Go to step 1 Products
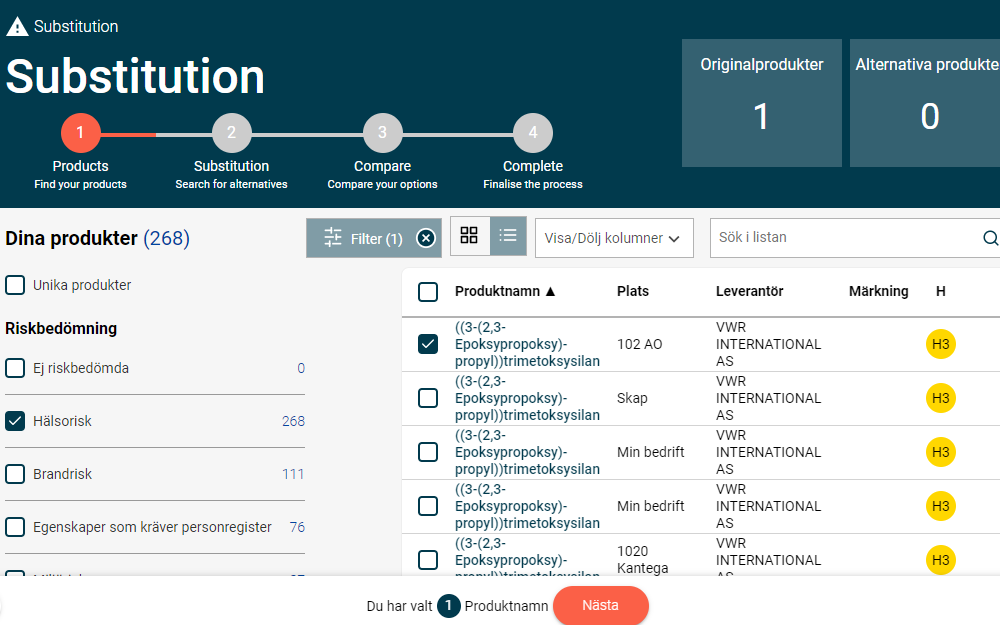The width and height of the screenshot is (1000, 625). 80,133
